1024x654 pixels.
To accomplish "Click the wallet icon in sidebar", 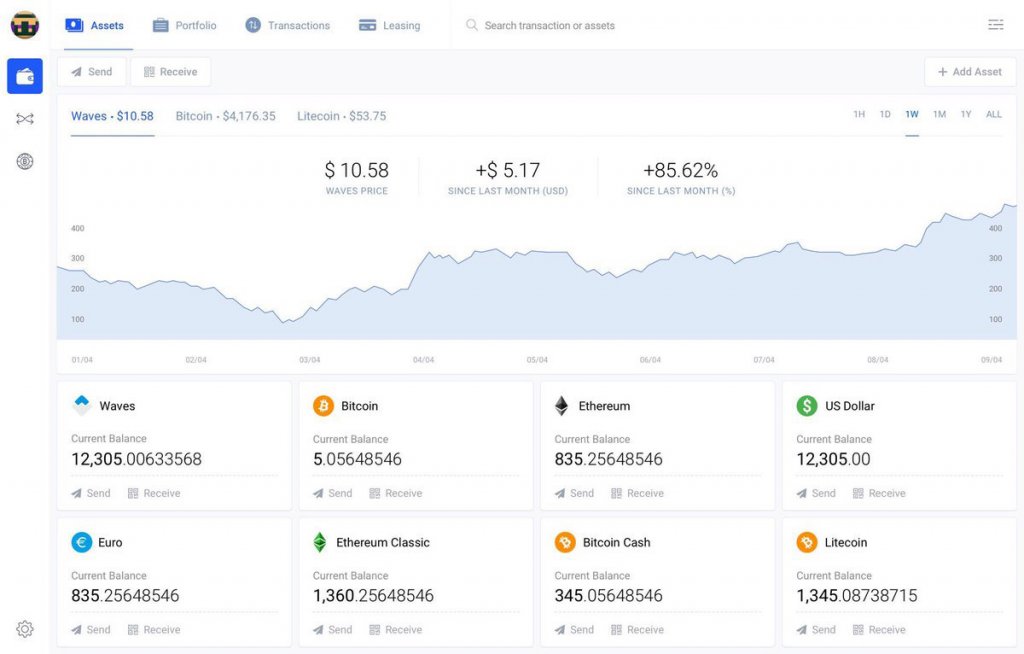I will (25, 76).
